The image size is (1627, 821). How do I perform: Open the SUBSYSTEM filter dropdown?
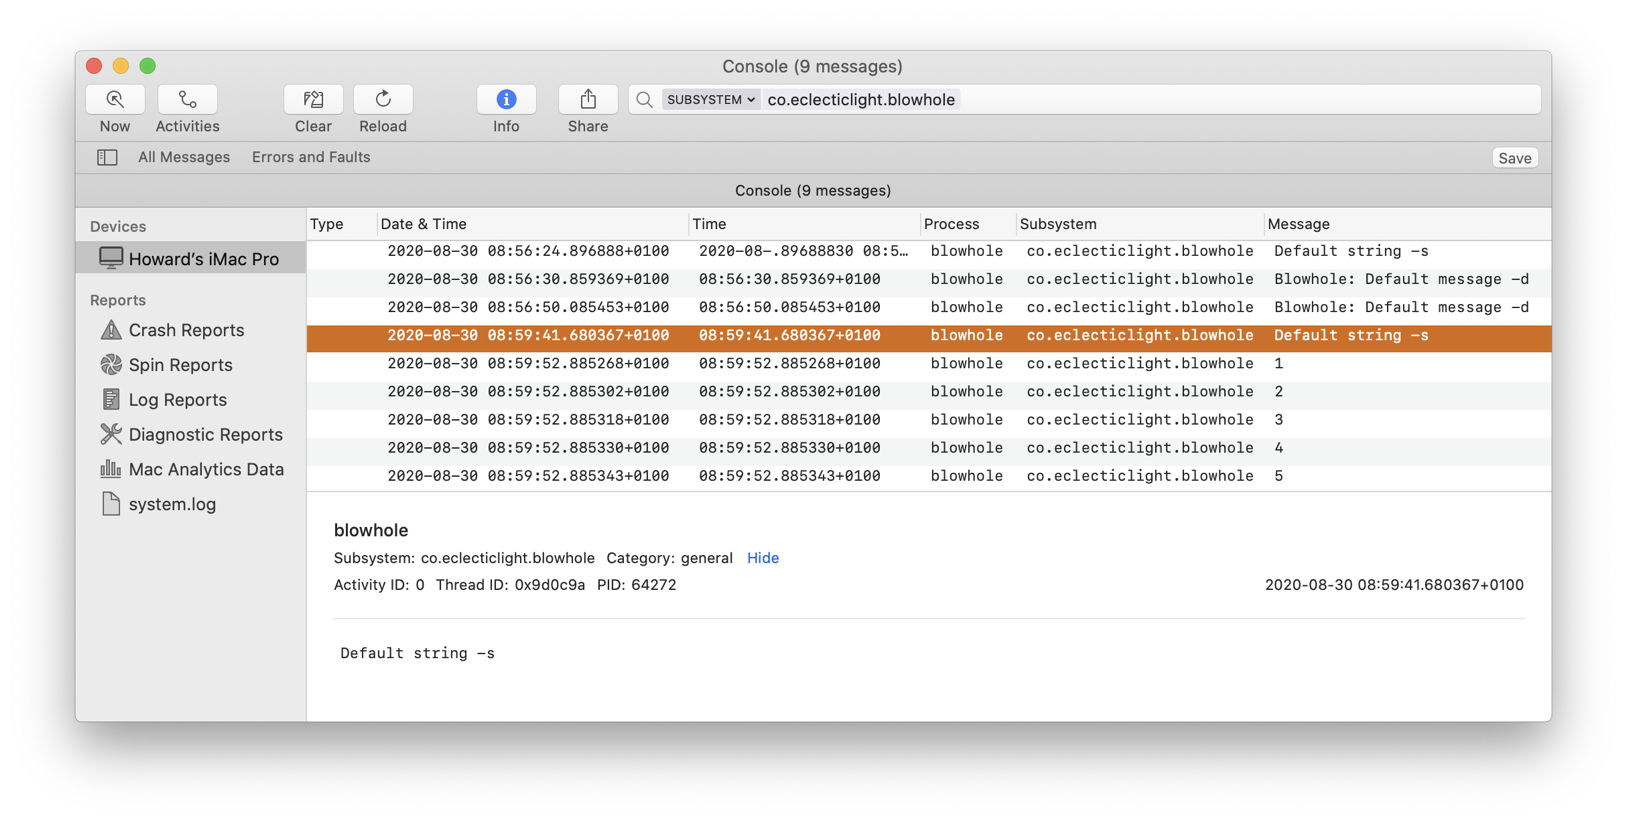coord(710,99)
